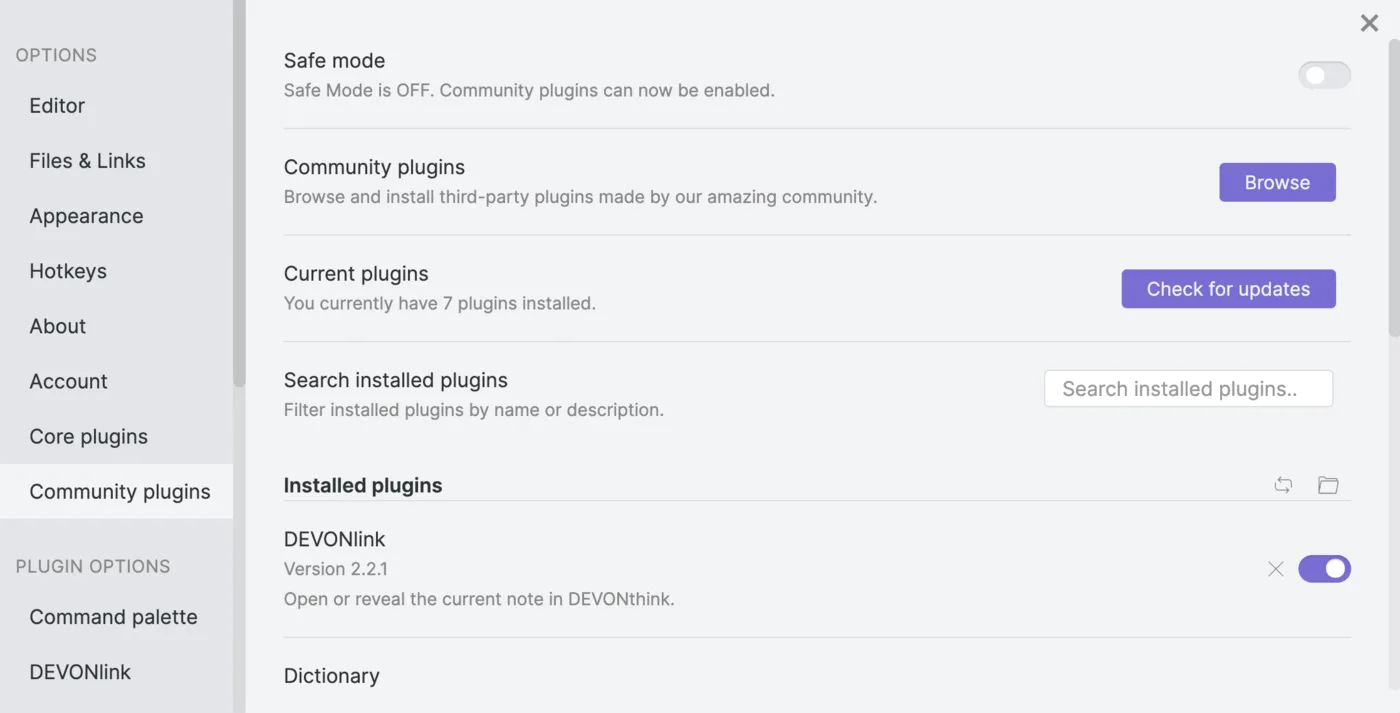Open DEVONlink plugin options
The width and height of the screenshot is (1400, 713).
click(80, 671)
